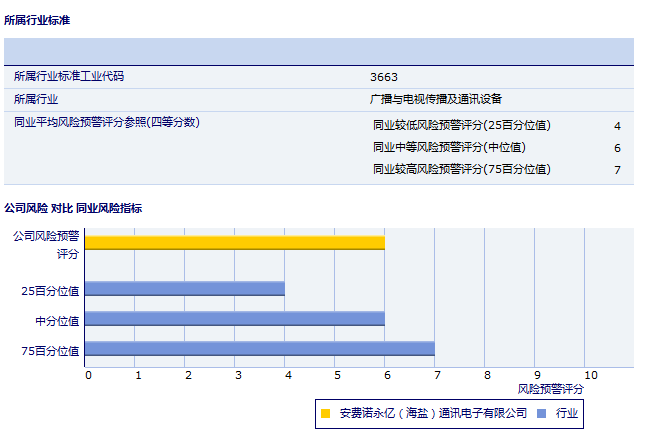Click the 行业 legend label
Screen dimensions: 646x434
(567, 412)
